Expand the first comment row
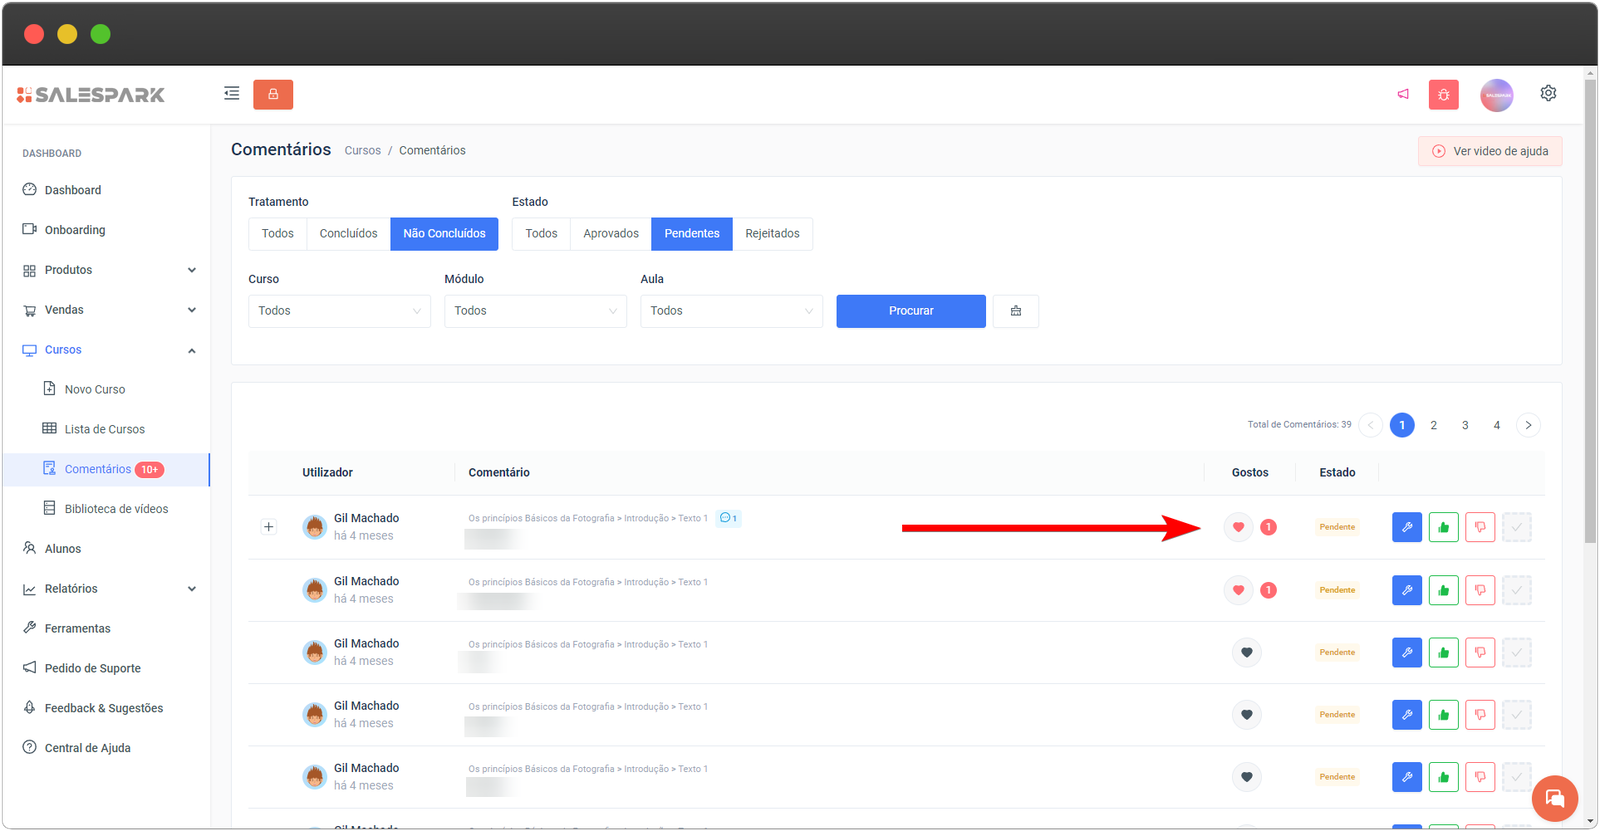 (268, 527)
